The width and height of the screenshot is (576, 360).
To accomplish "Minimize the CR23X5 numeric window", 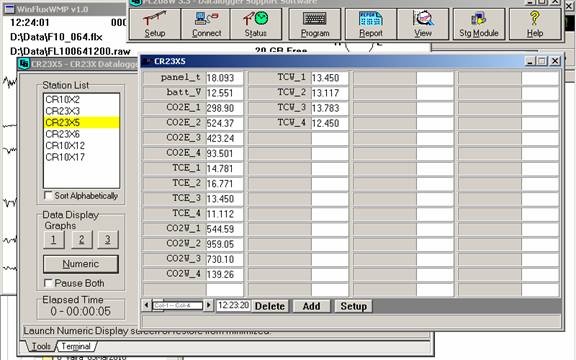I will coord(529,61).
